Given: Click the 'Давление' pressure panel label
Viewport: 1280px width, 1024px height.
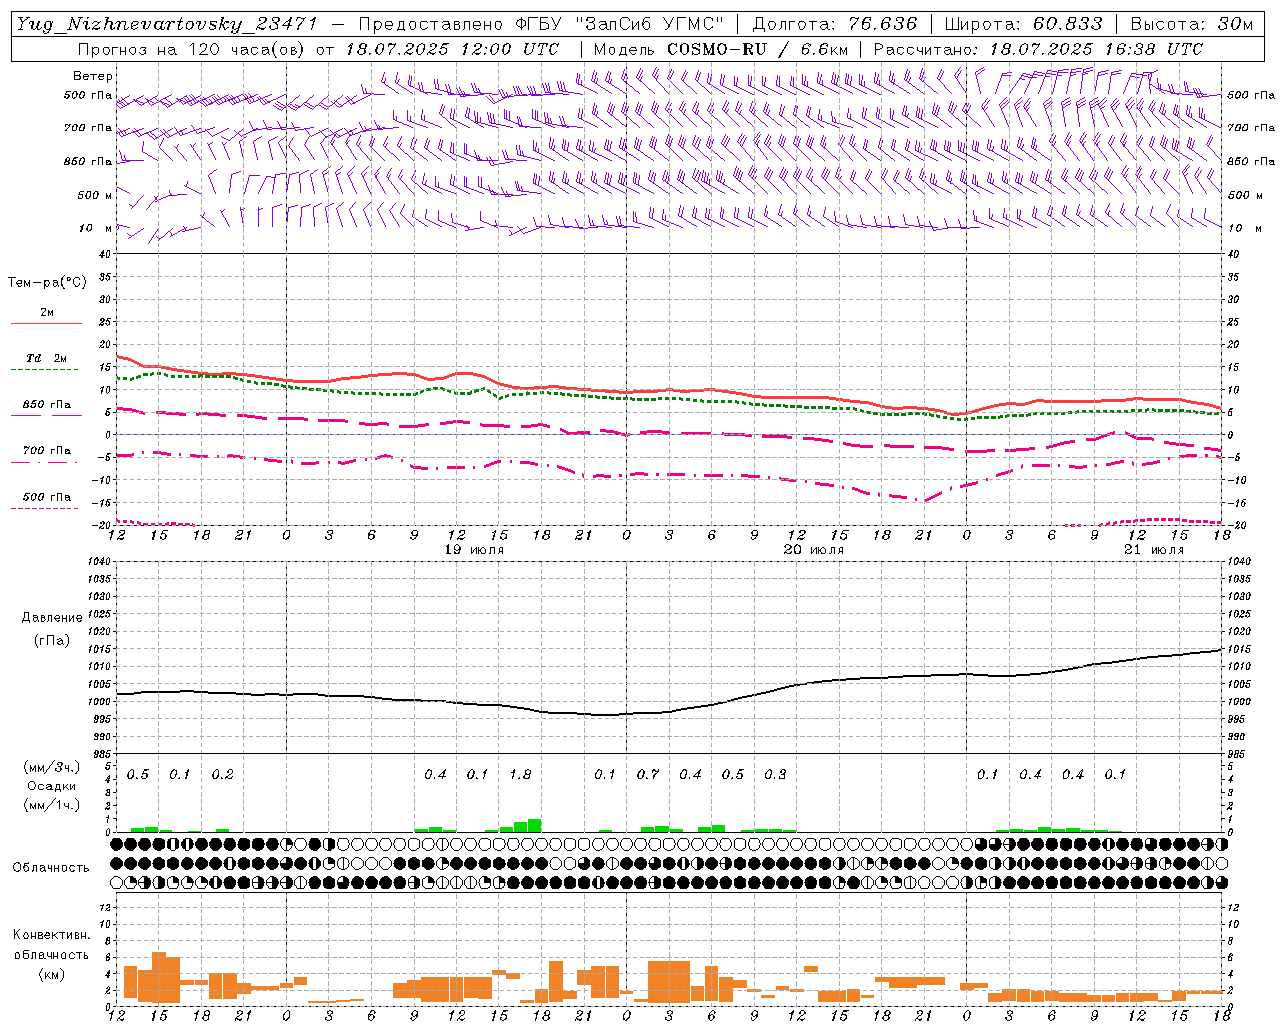Looking at the screenshot, I should 51,618.
